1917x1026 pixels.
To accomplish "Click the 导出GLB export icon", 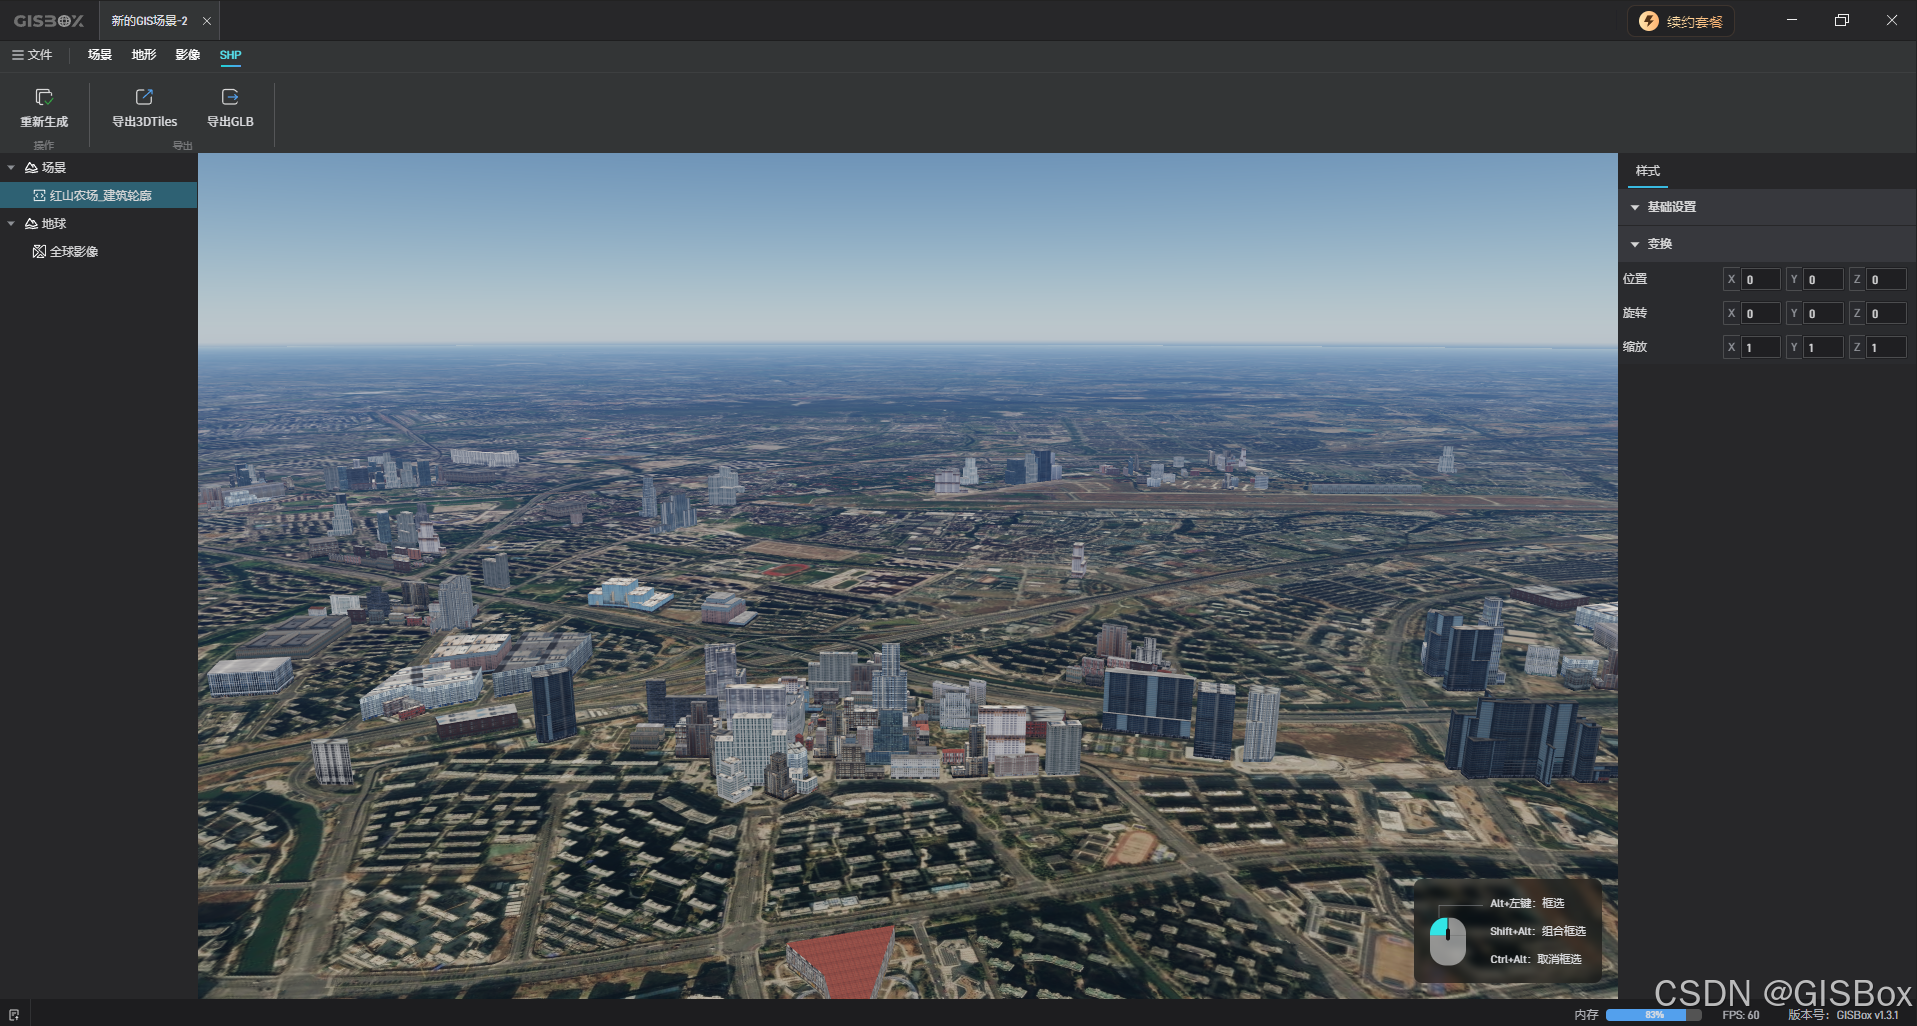I will pos(230,97).
